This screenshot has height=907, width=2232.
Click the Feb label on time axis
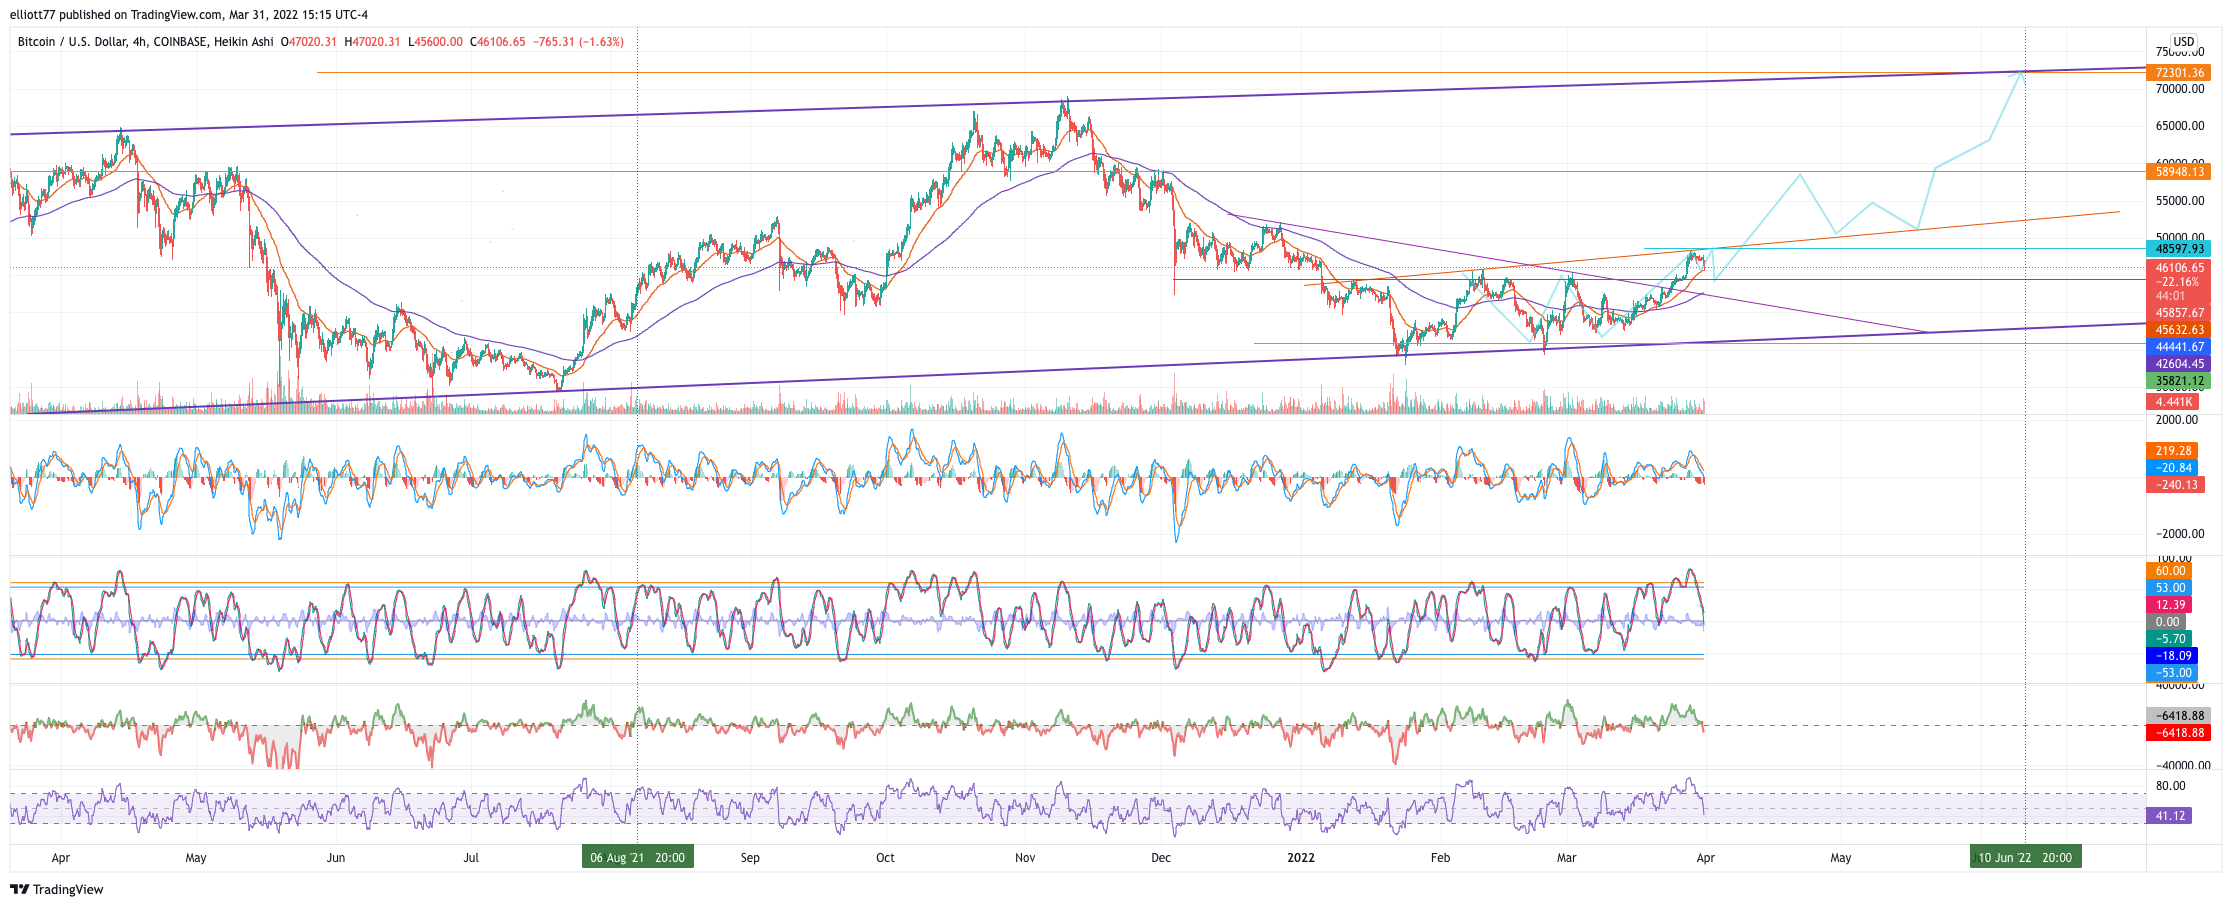coord(1440,858)
